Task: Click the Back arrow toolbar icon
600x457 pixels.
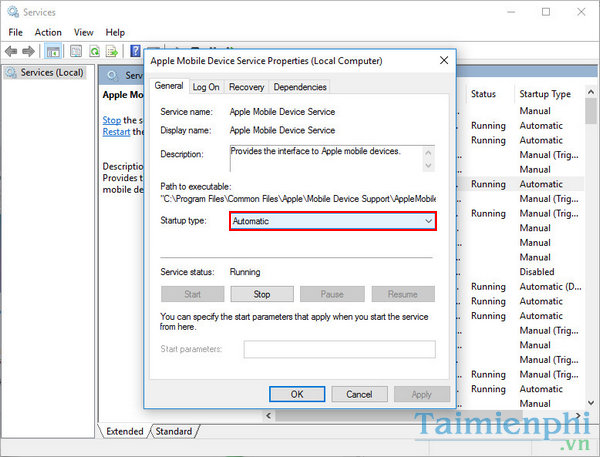Action: pos(11,51)
